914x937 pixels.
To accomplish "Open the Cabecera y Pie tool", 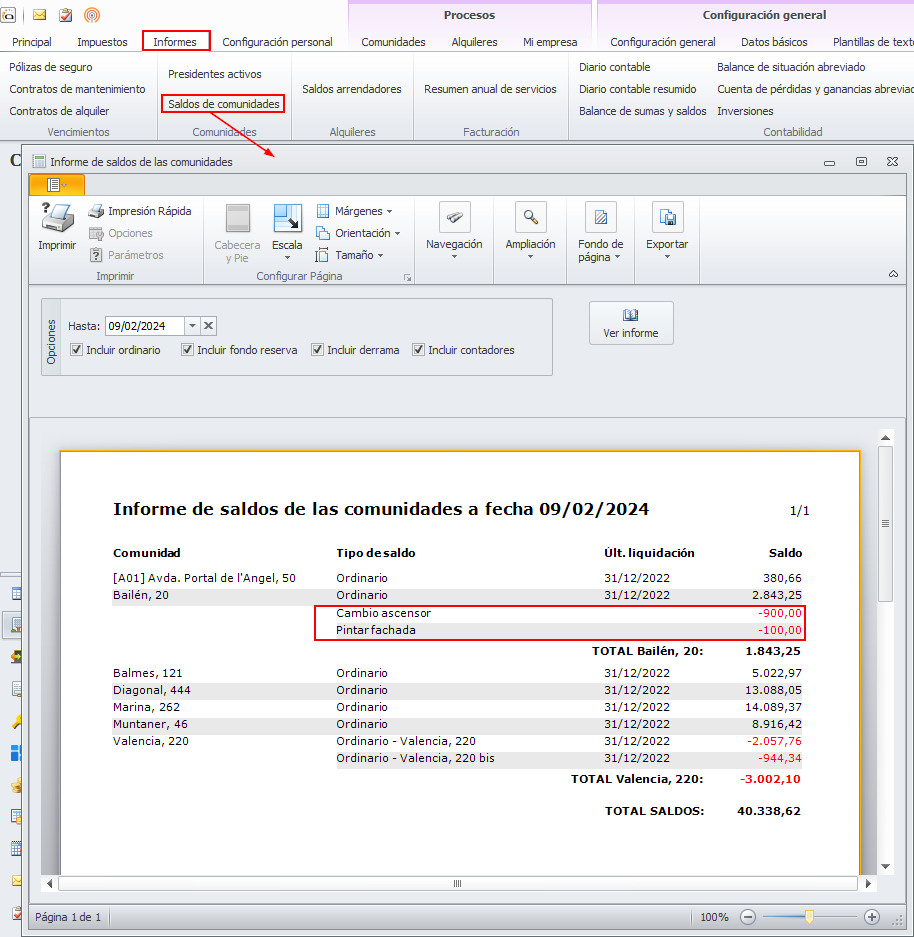I will click(237, 234).
